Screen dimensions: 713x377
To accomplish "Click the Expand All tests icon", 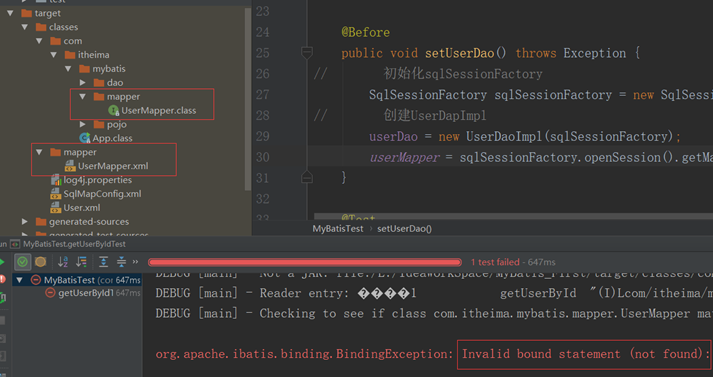I will point(103,261).
